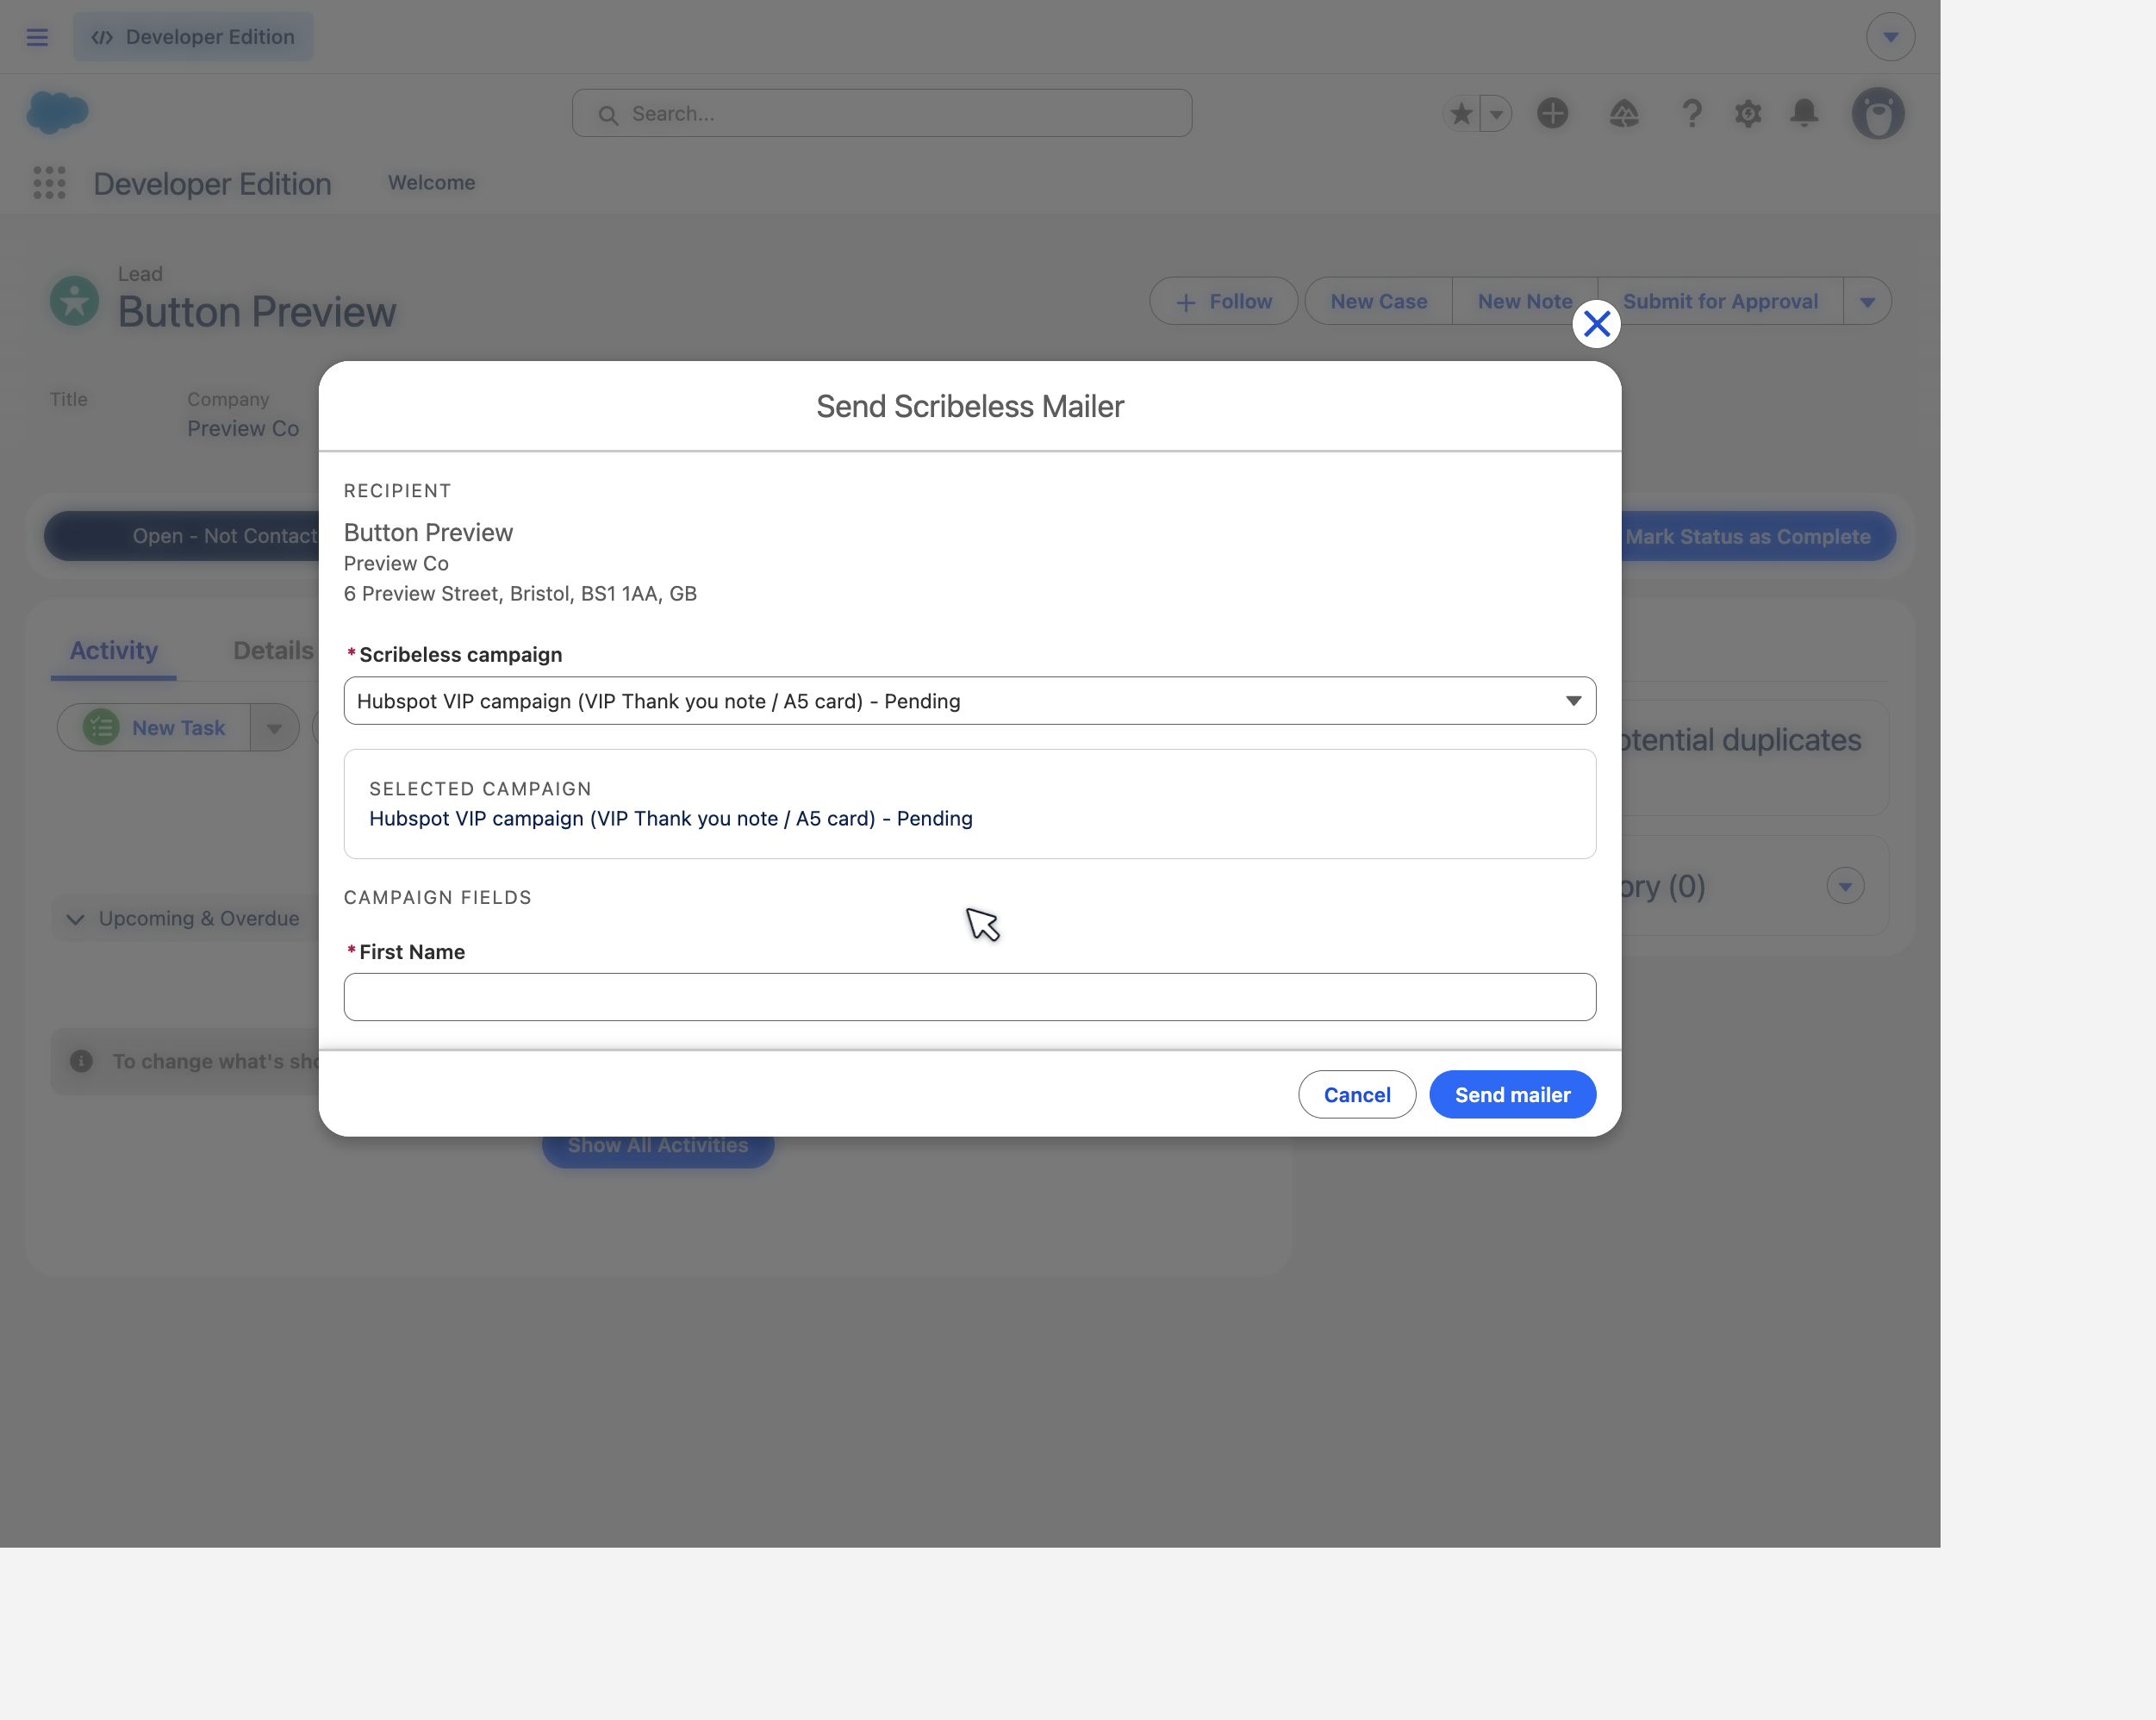
Task: Click the Developer Edition badge
Action: tap(193, 37)
